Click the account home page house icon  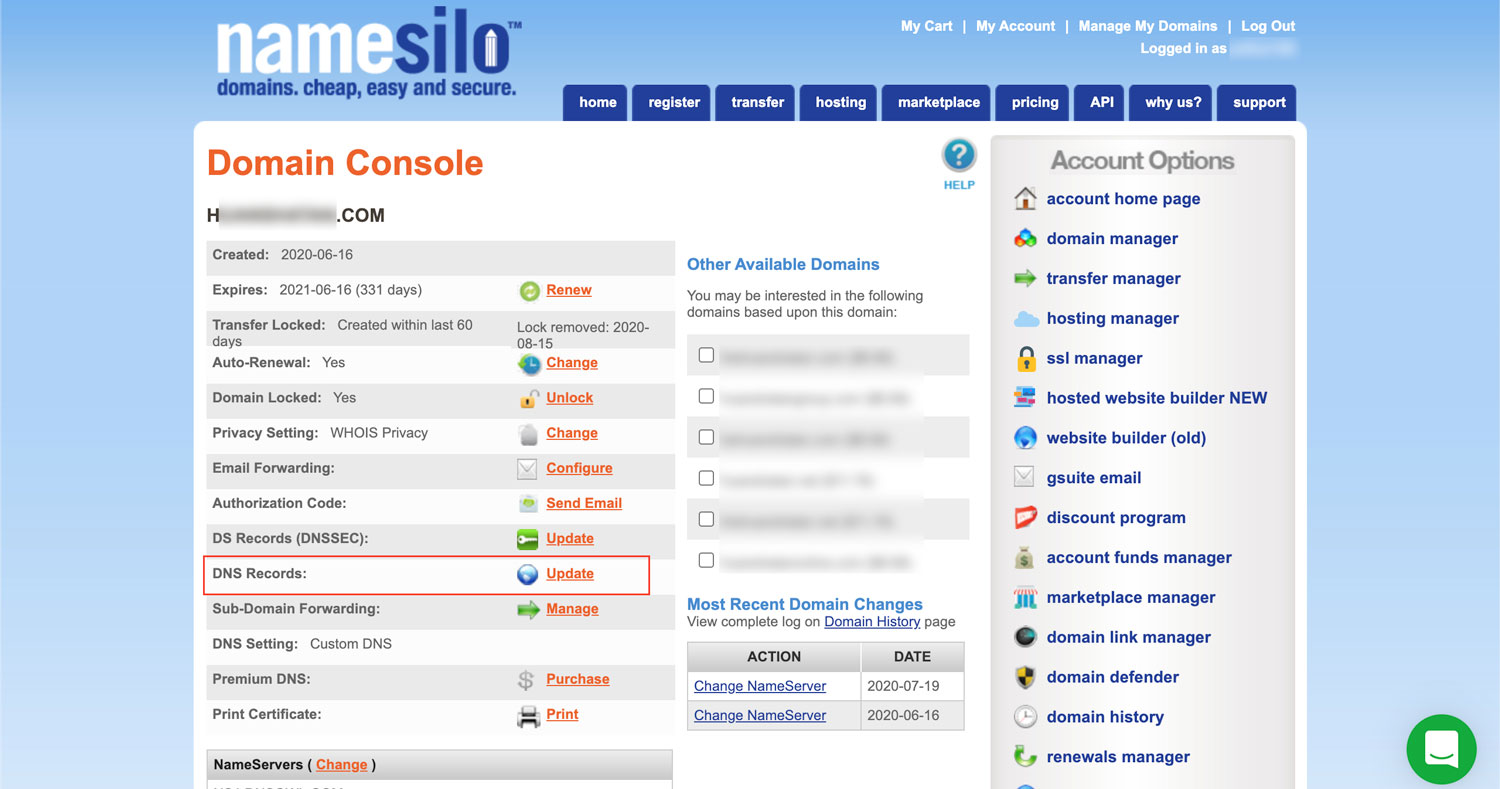[x=1025, y=198]
